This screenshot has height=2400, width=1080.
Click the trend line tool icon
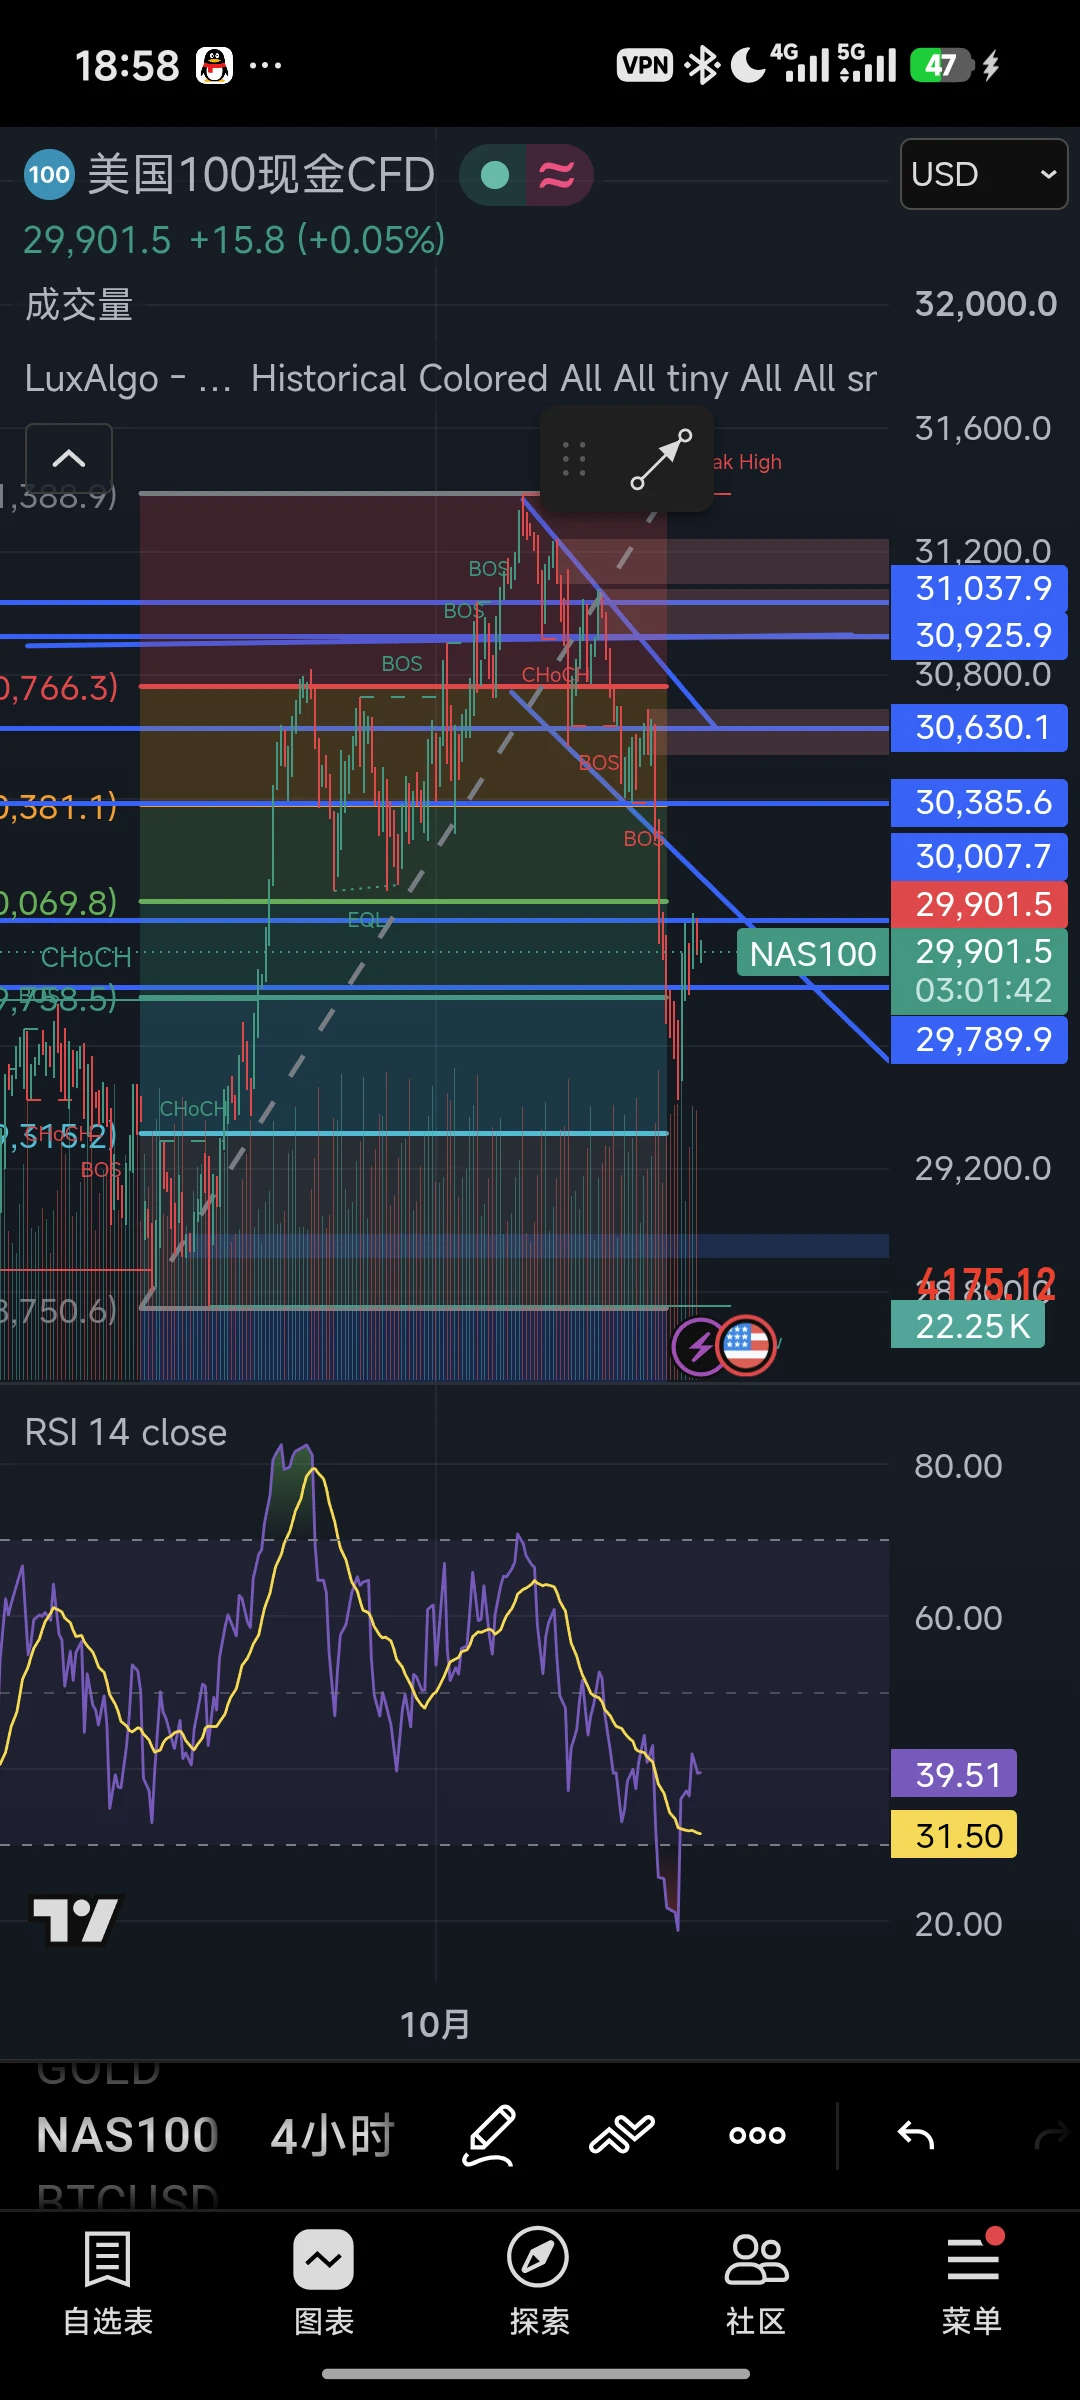click(x=661, y=460)
